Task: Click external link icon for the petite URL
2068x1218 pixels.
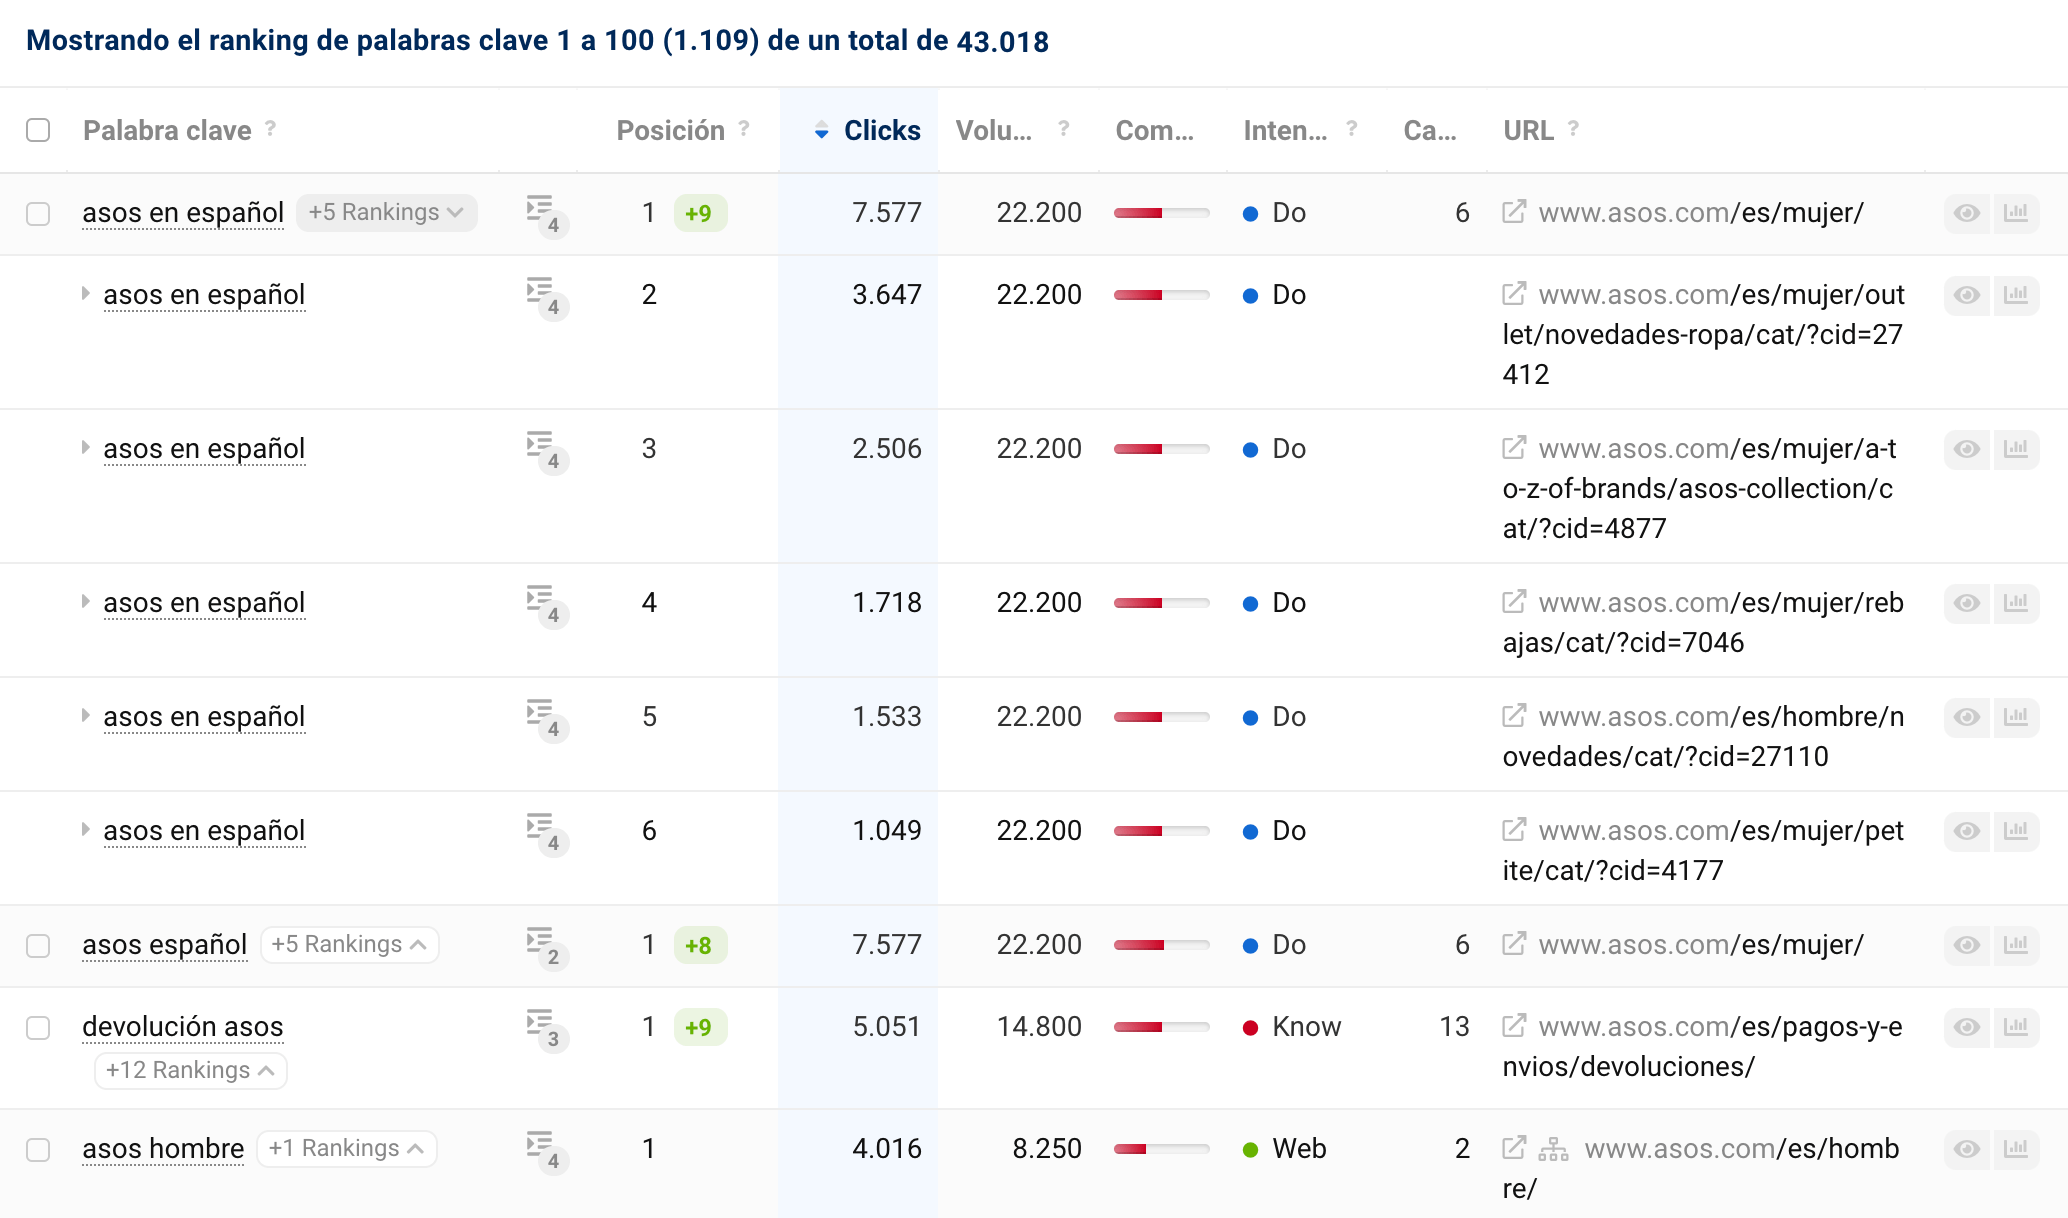Action: click(x=1514, y=830)
